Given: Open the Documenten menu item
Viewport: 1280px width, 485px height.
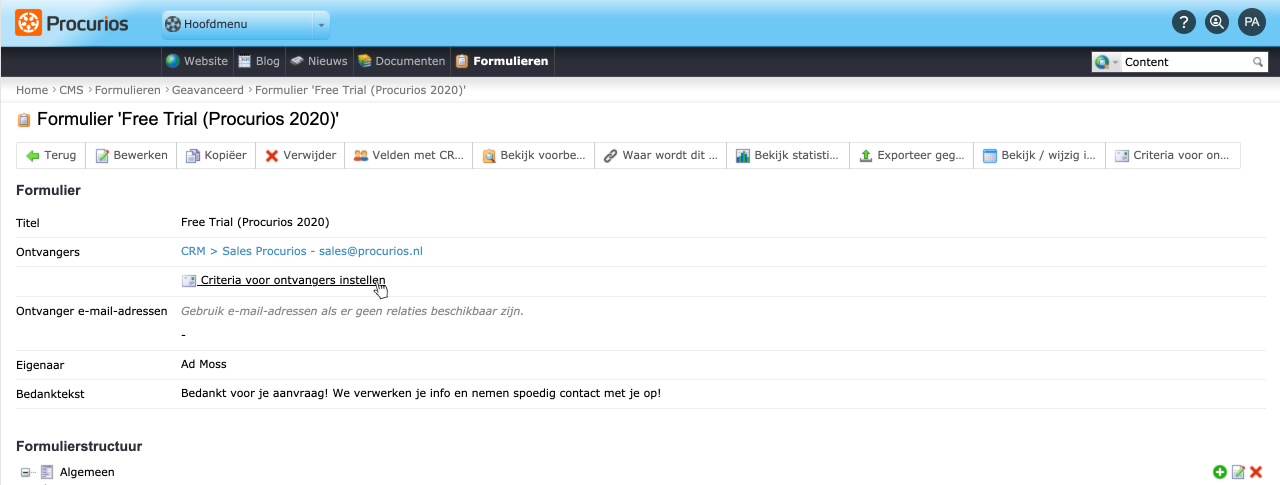Looking at the screenshot, I should pyautogui.click(x=402, y=61).
